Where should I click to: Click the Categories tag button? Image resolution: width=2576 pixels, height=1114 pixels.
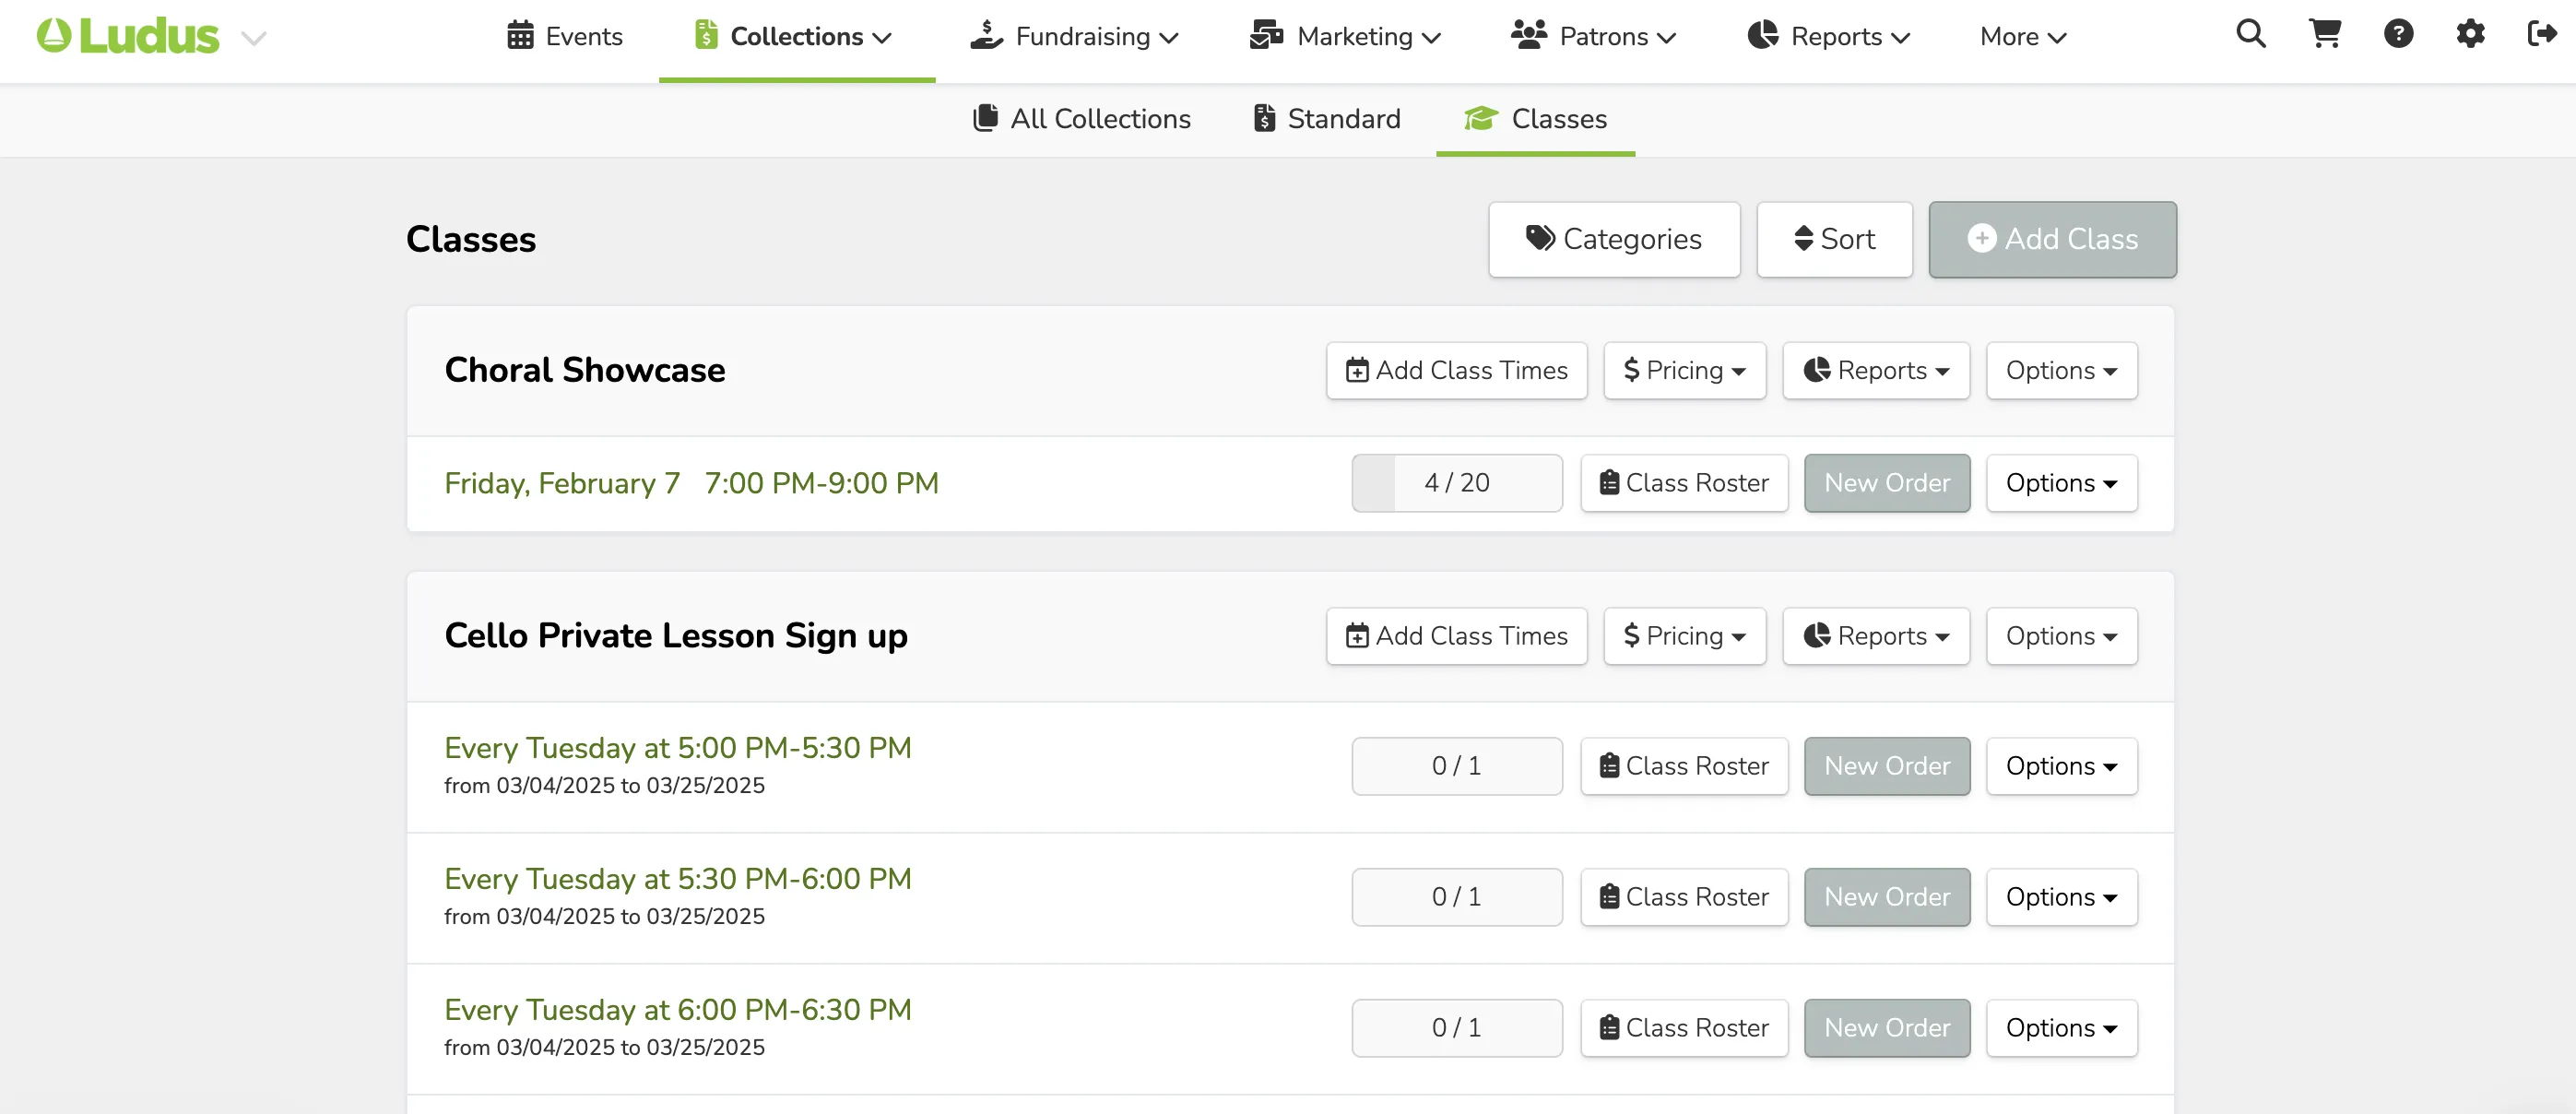coord(1614,240)
